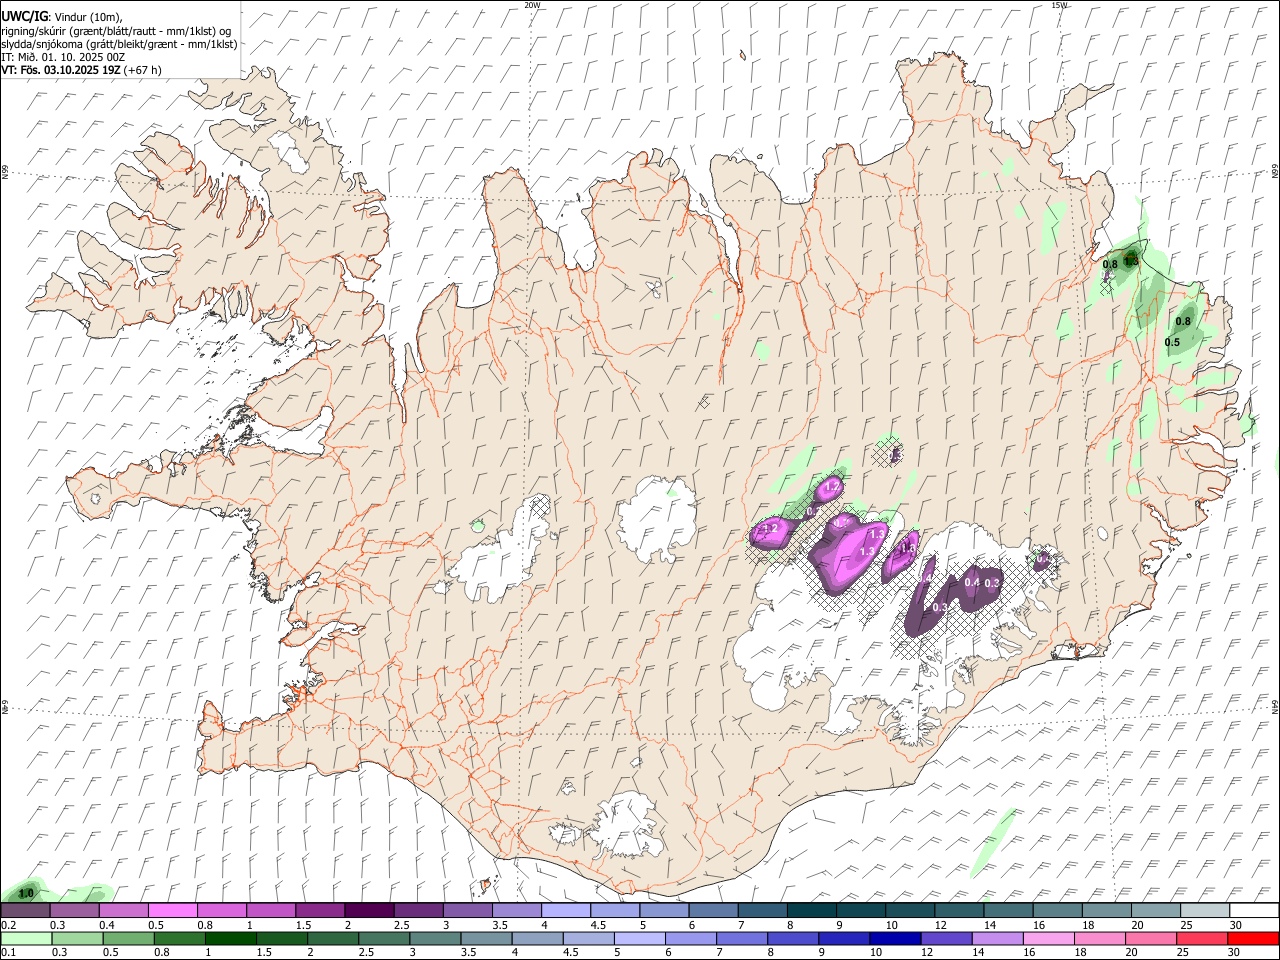Viewport: 1280px width, 960px height.
Task: Click the '1.0' rain value on the map
Action: click(x=27, y=893)
